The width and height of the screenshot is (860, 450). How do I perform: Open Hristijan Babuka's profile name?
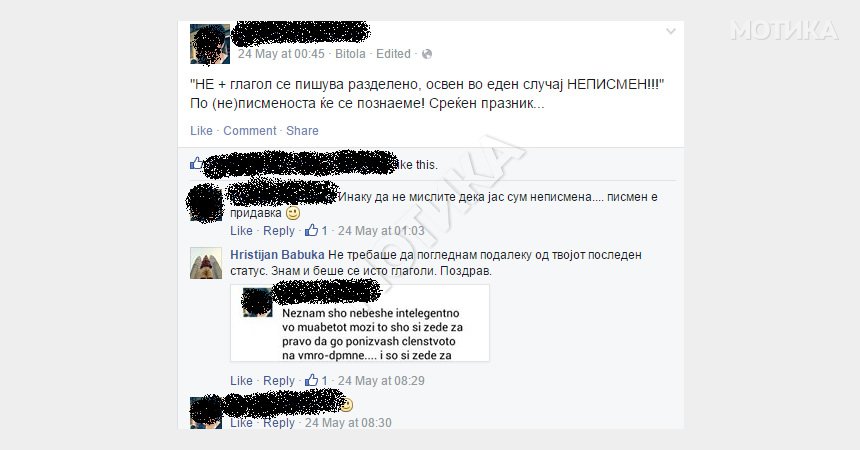coord(277,255)
